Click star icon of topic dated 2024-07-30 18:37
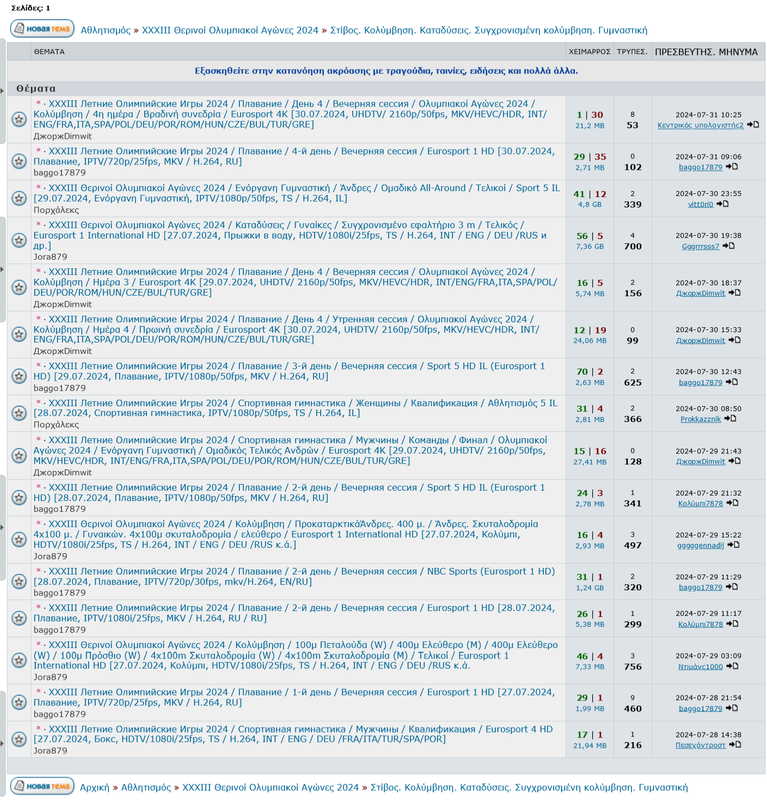Screen dimensions: 767x800 click(x=19, y=287)
